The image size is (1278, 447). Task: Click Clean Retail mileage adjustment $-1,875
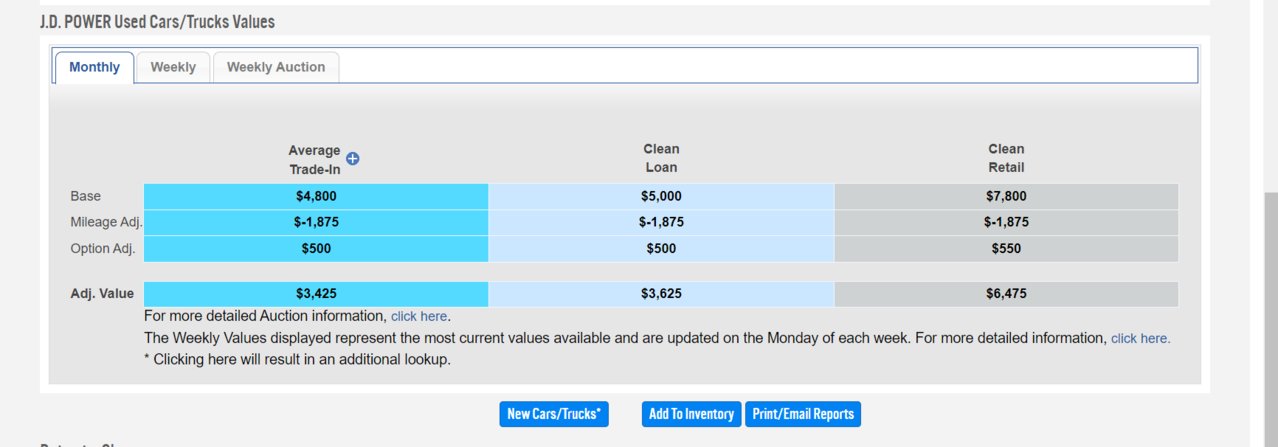click(1006, 222)
